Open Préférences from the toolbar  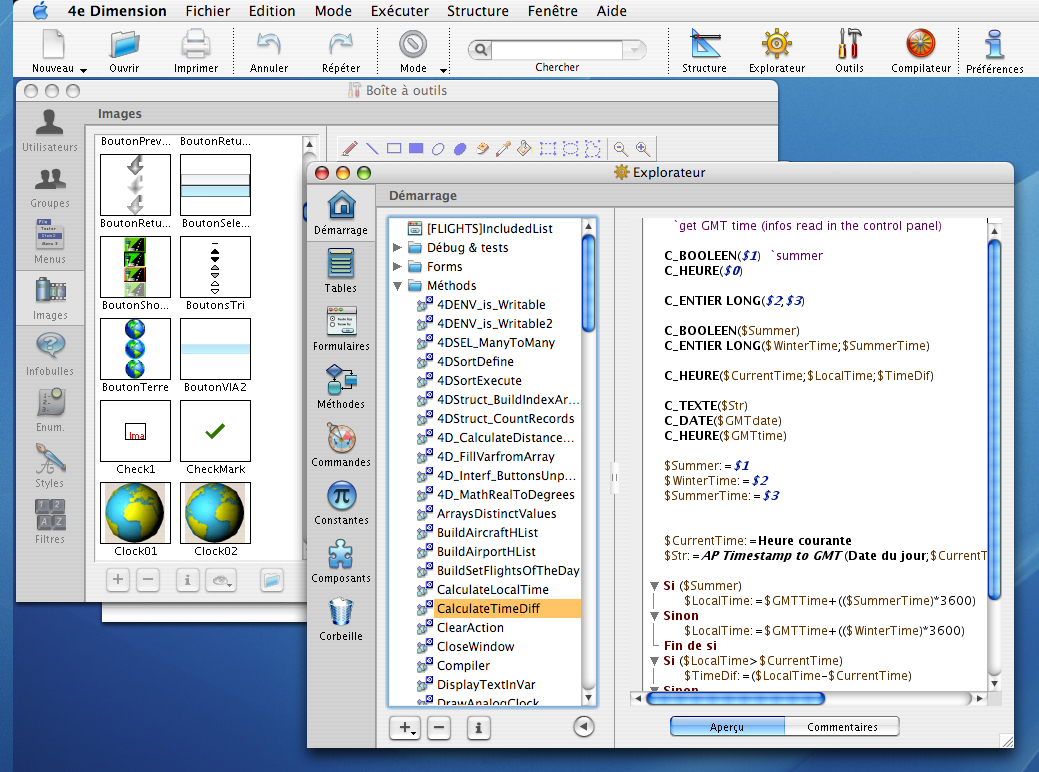point(994,50)
